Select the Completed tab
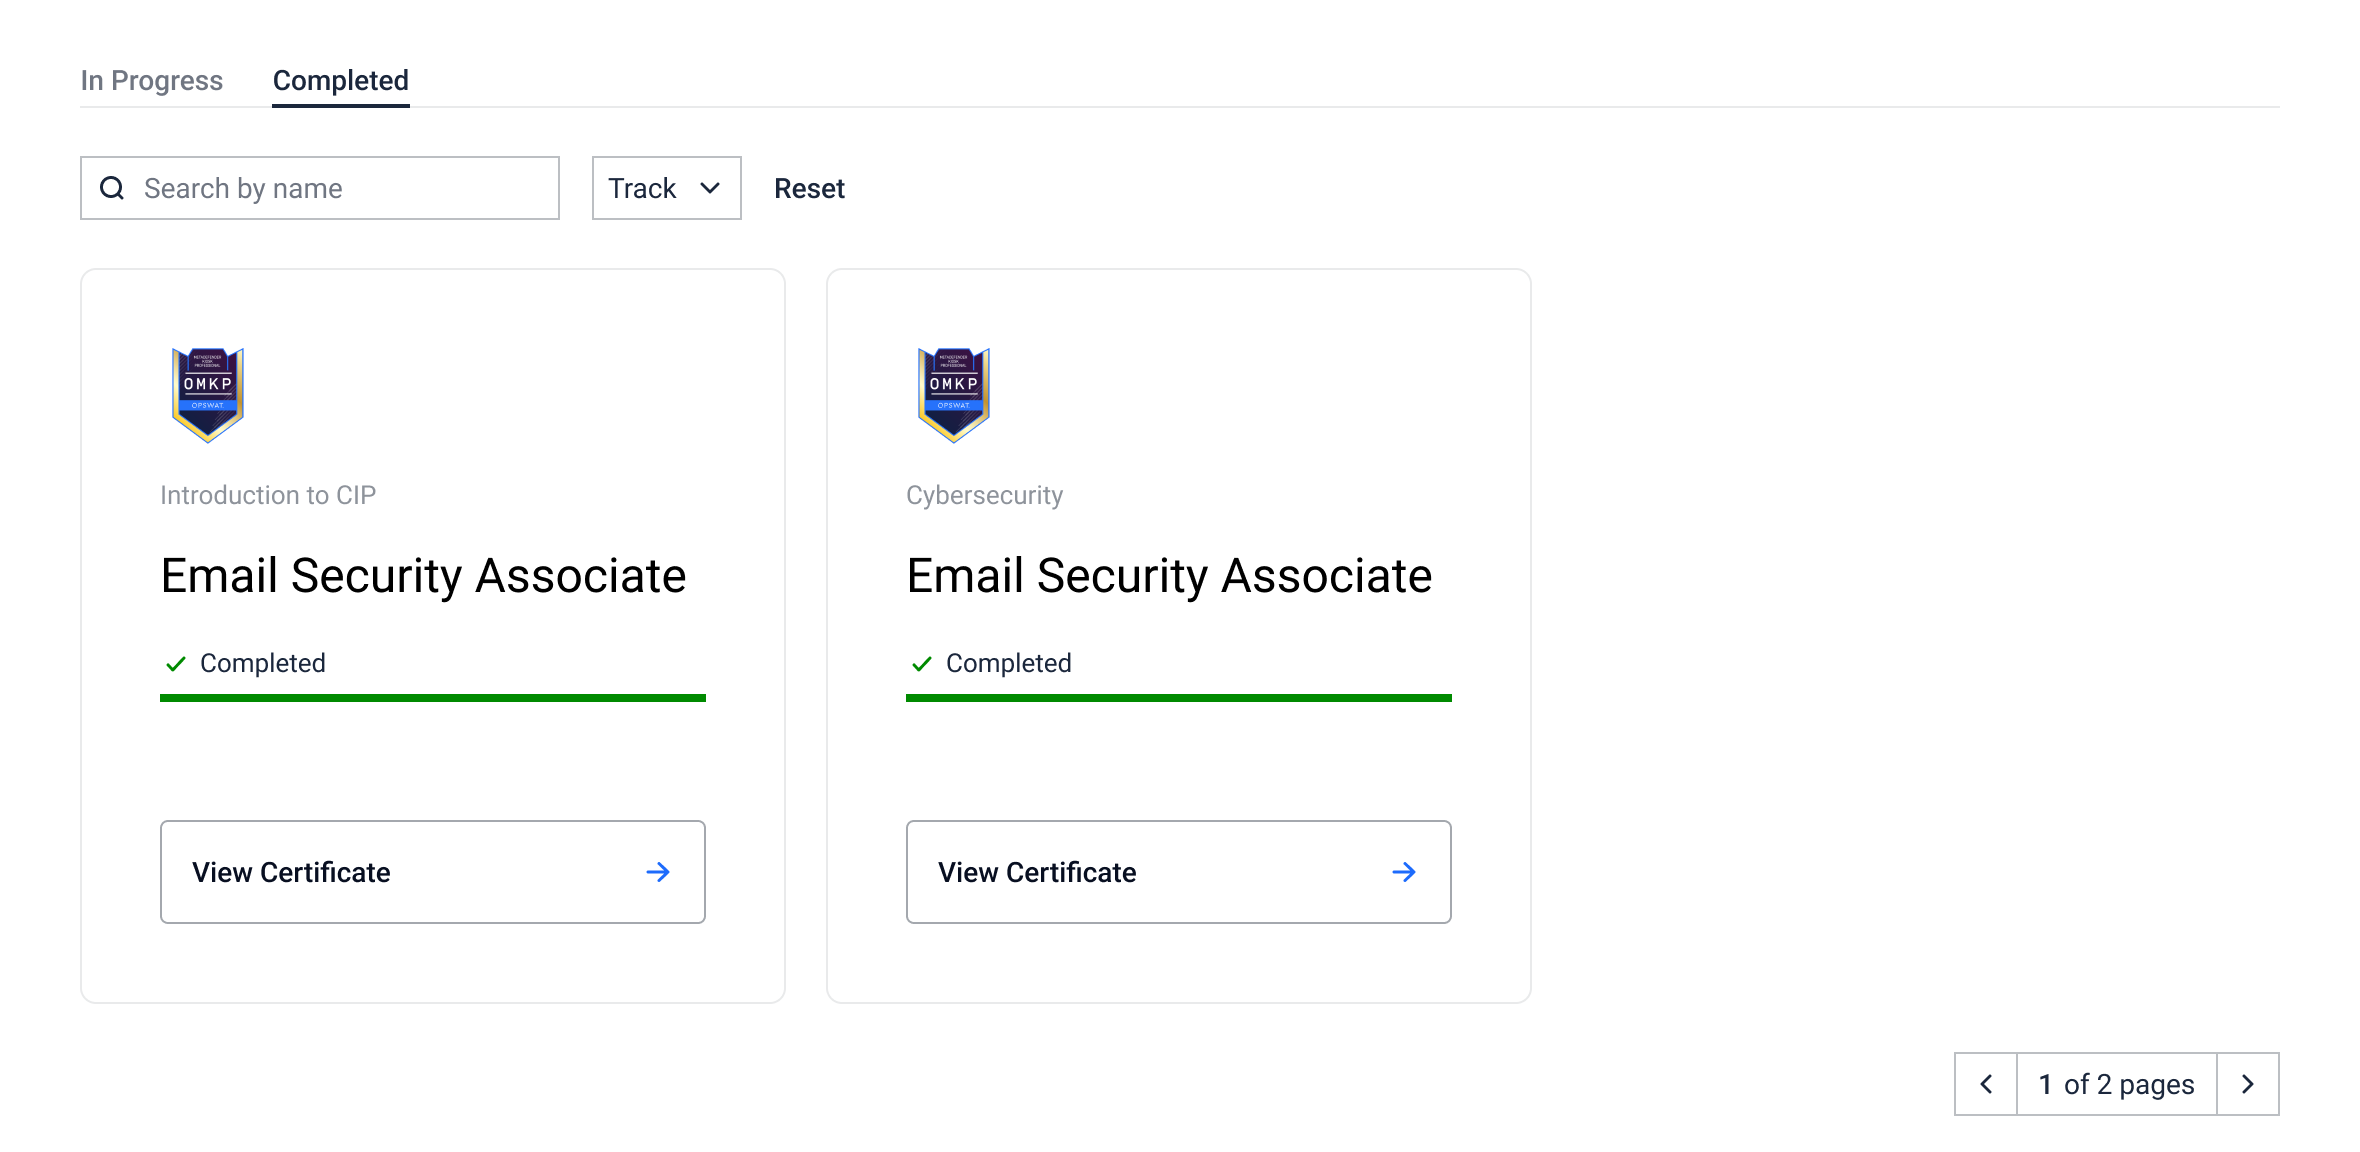This screenshot has width=2360, height=1152. pyautogui.click(x=341, y=80)
